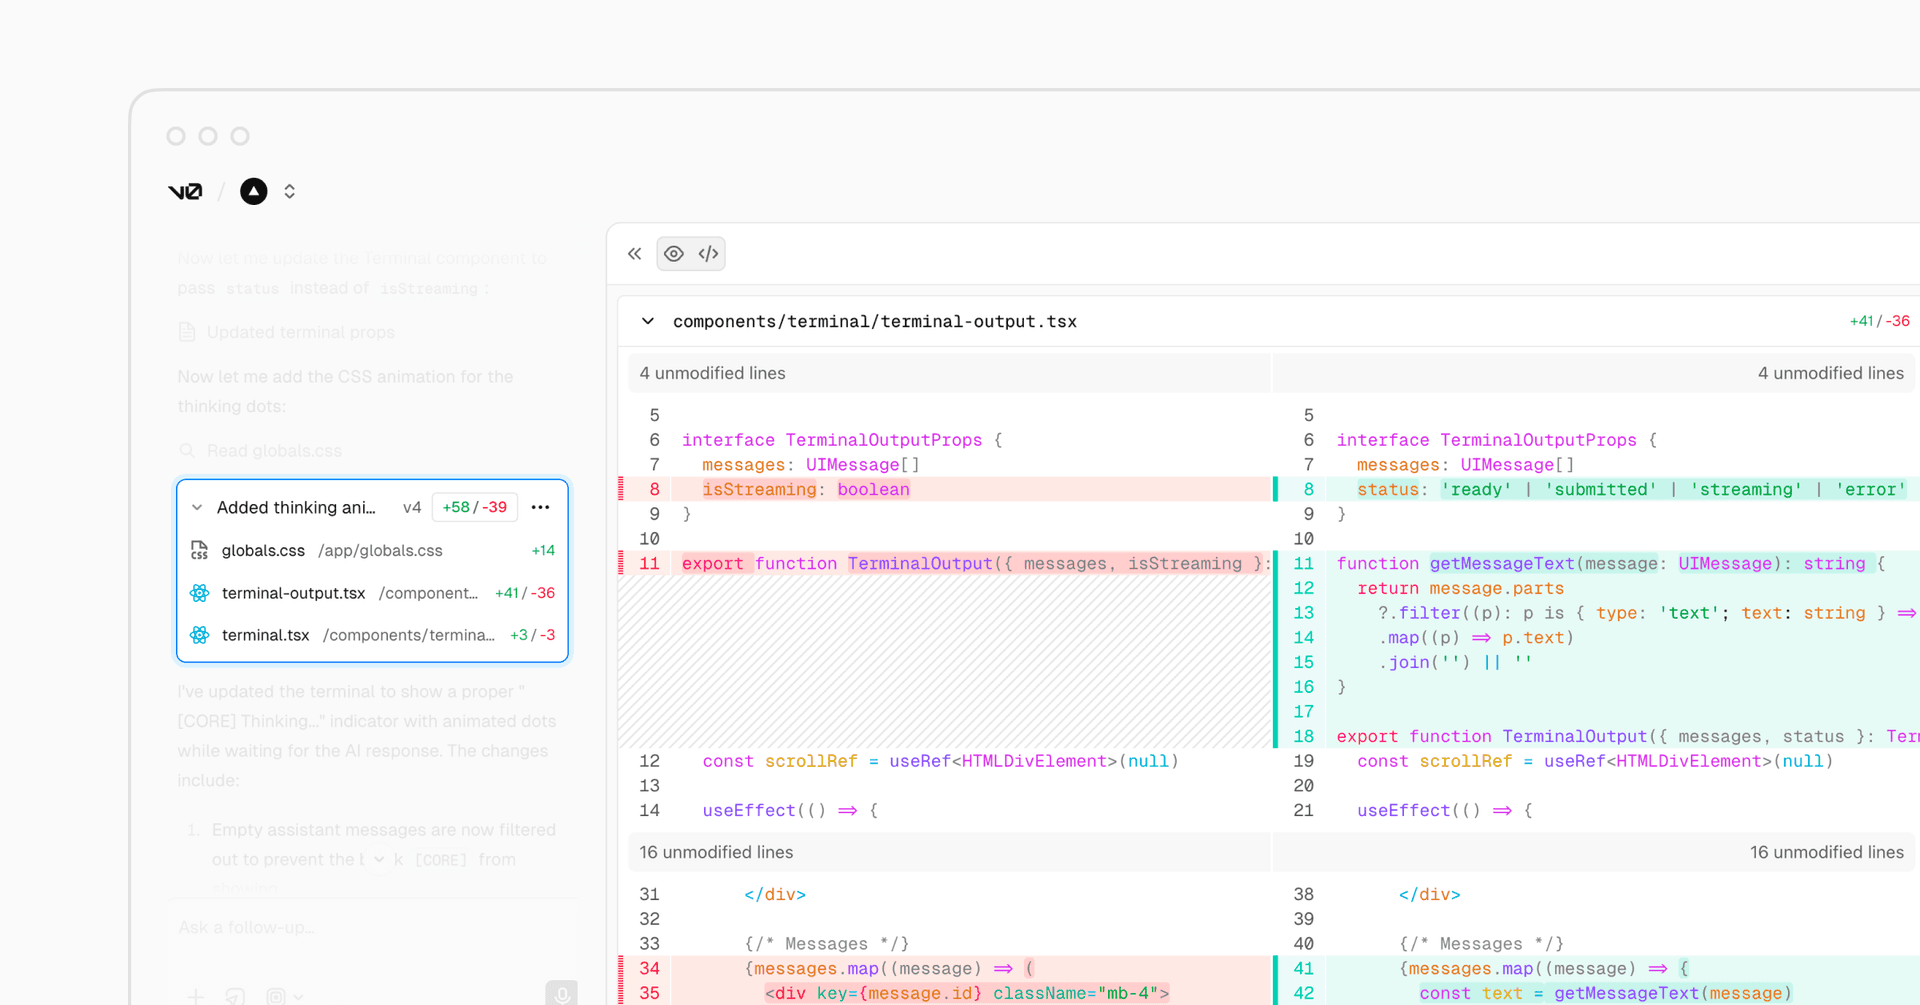
Task: Click the 'Read globals.css' search step
Action: pos(273,451)
